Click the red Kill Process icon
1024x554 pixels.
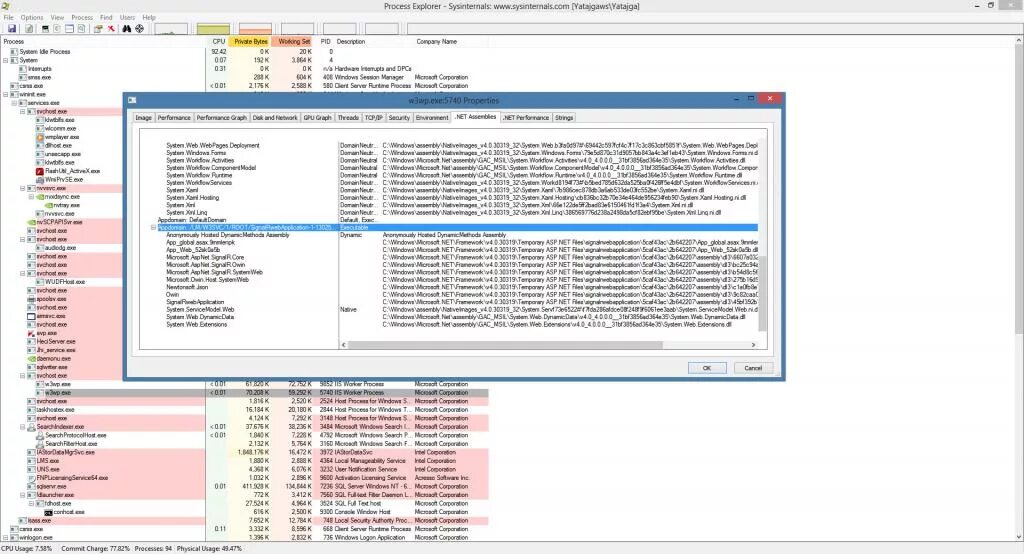(x=111, y=29)
